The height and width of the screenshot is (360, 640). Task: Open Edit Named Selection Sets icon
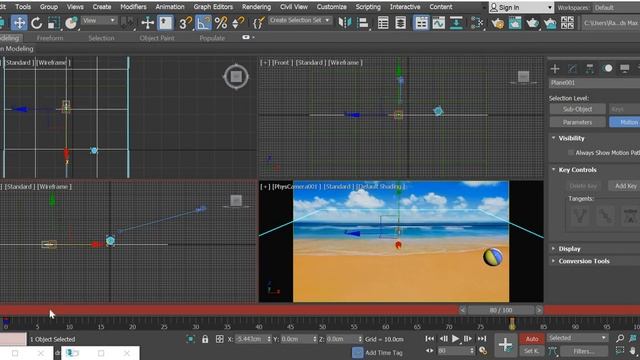258,23
